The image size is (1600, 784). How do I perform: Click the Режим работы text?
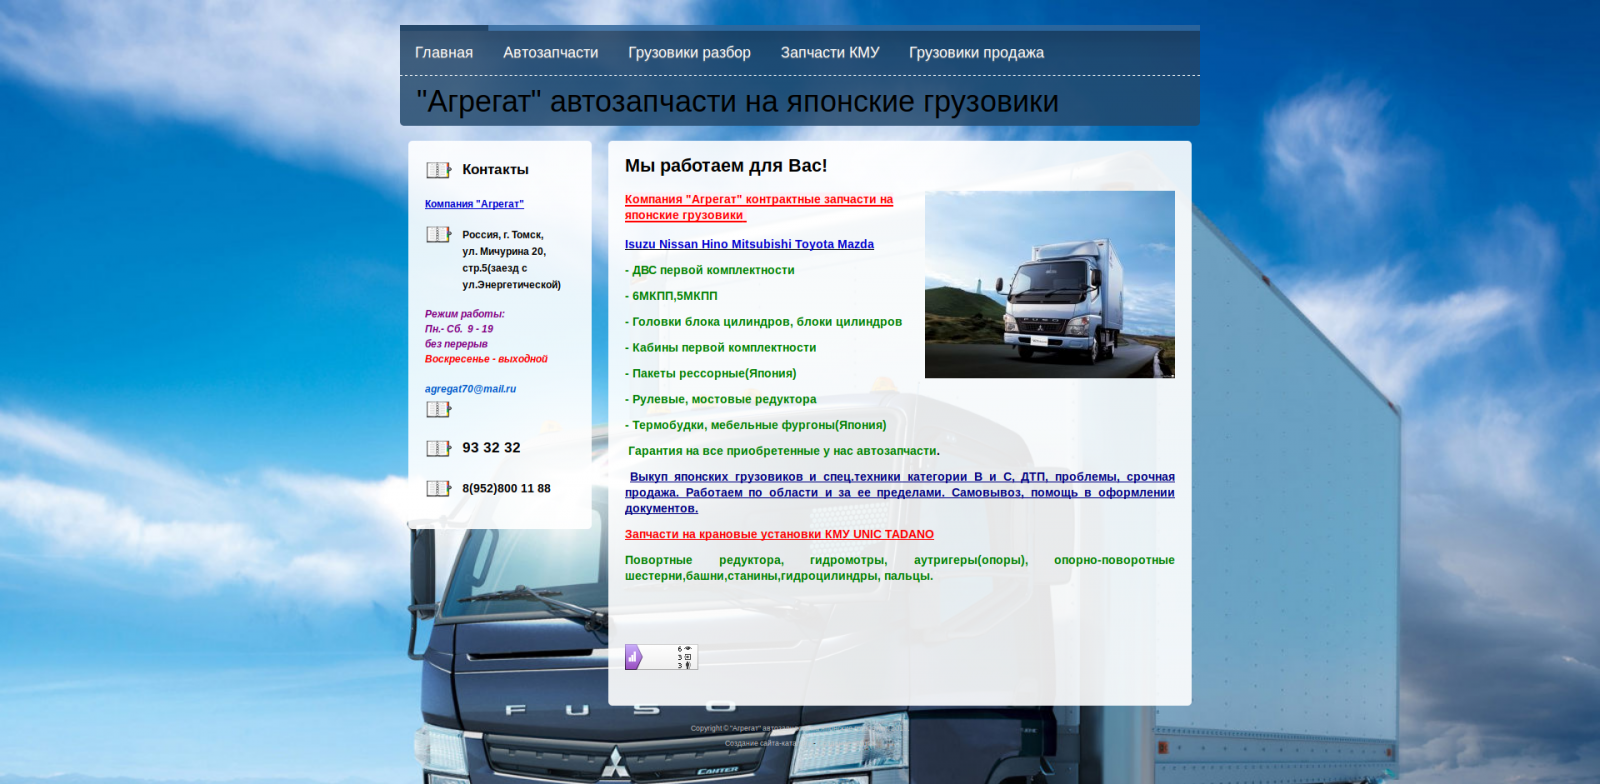464,314
